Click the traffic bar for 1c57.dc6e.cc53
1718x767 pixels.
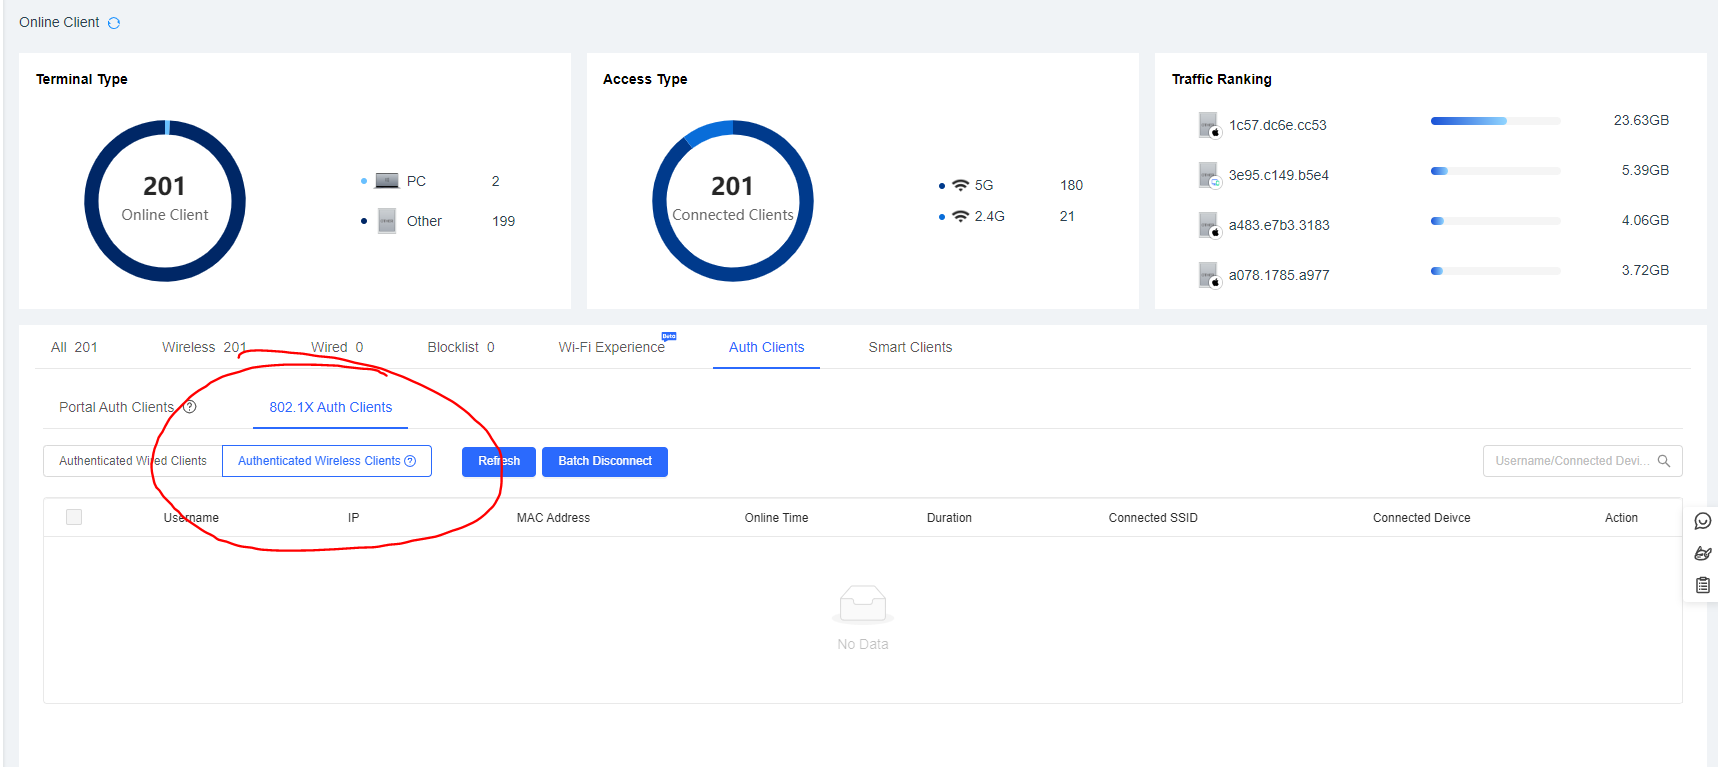[1494, 121]
